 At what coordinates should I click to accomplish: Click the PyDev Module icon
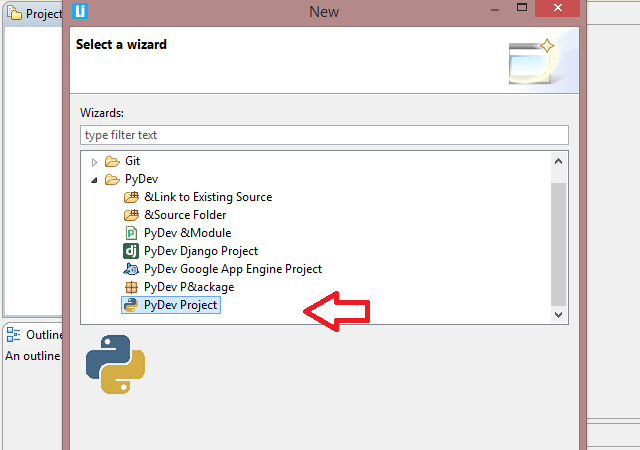tap(130, 233)
